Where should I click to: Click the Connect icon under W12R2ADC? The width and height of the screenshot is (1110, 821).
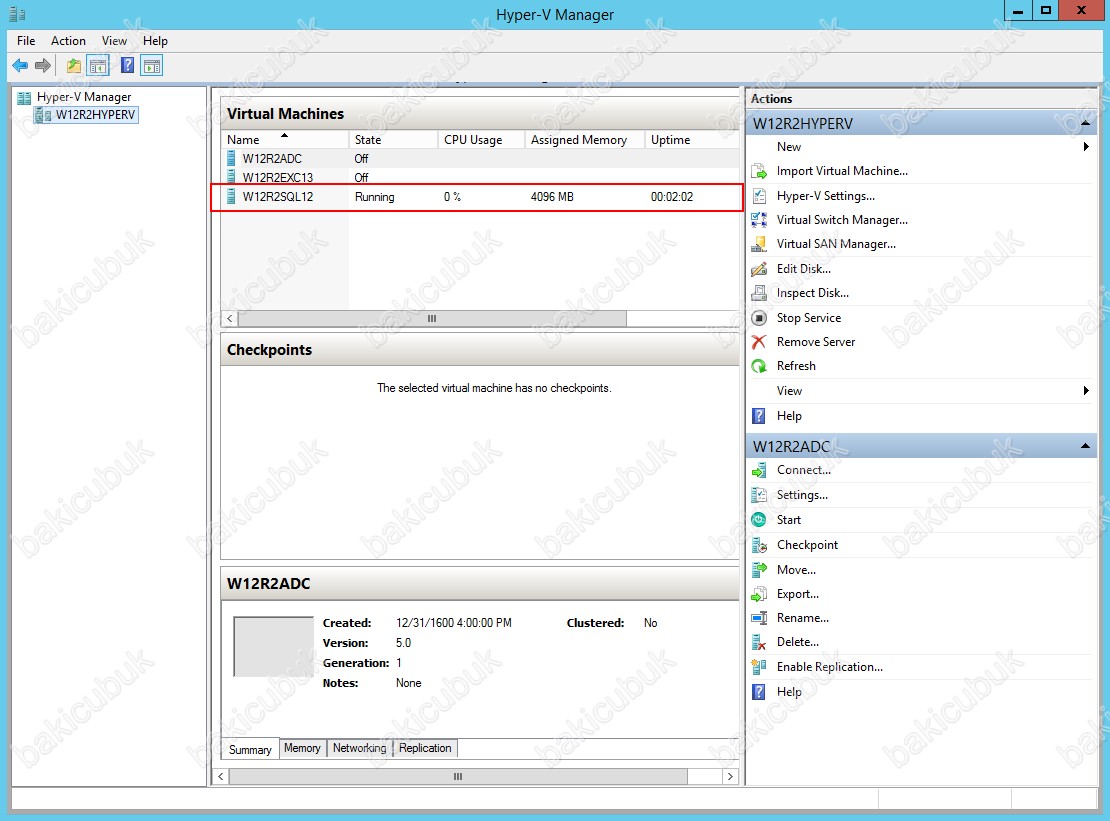click(x=759, y=470)
